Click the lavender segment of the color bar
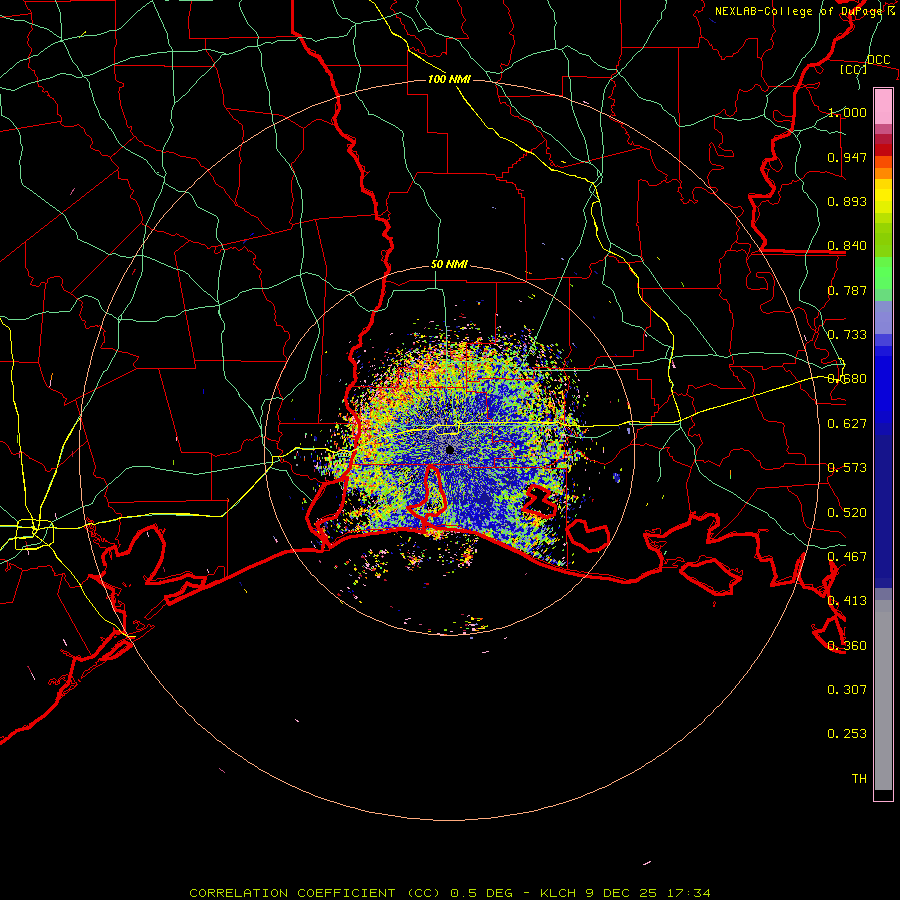 click(x=883, y=317)
